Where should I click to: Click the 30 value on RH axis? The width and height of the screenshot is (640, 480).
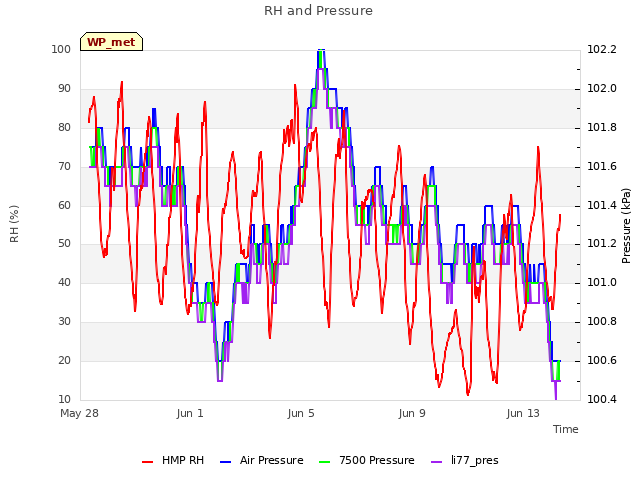coord(64,322)
